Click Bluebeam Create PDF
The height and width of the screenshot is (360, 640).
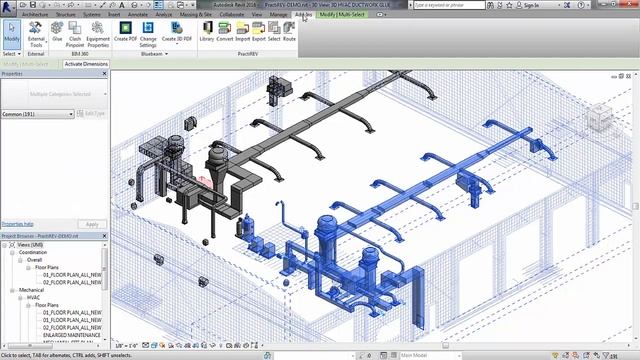point(125,32)
